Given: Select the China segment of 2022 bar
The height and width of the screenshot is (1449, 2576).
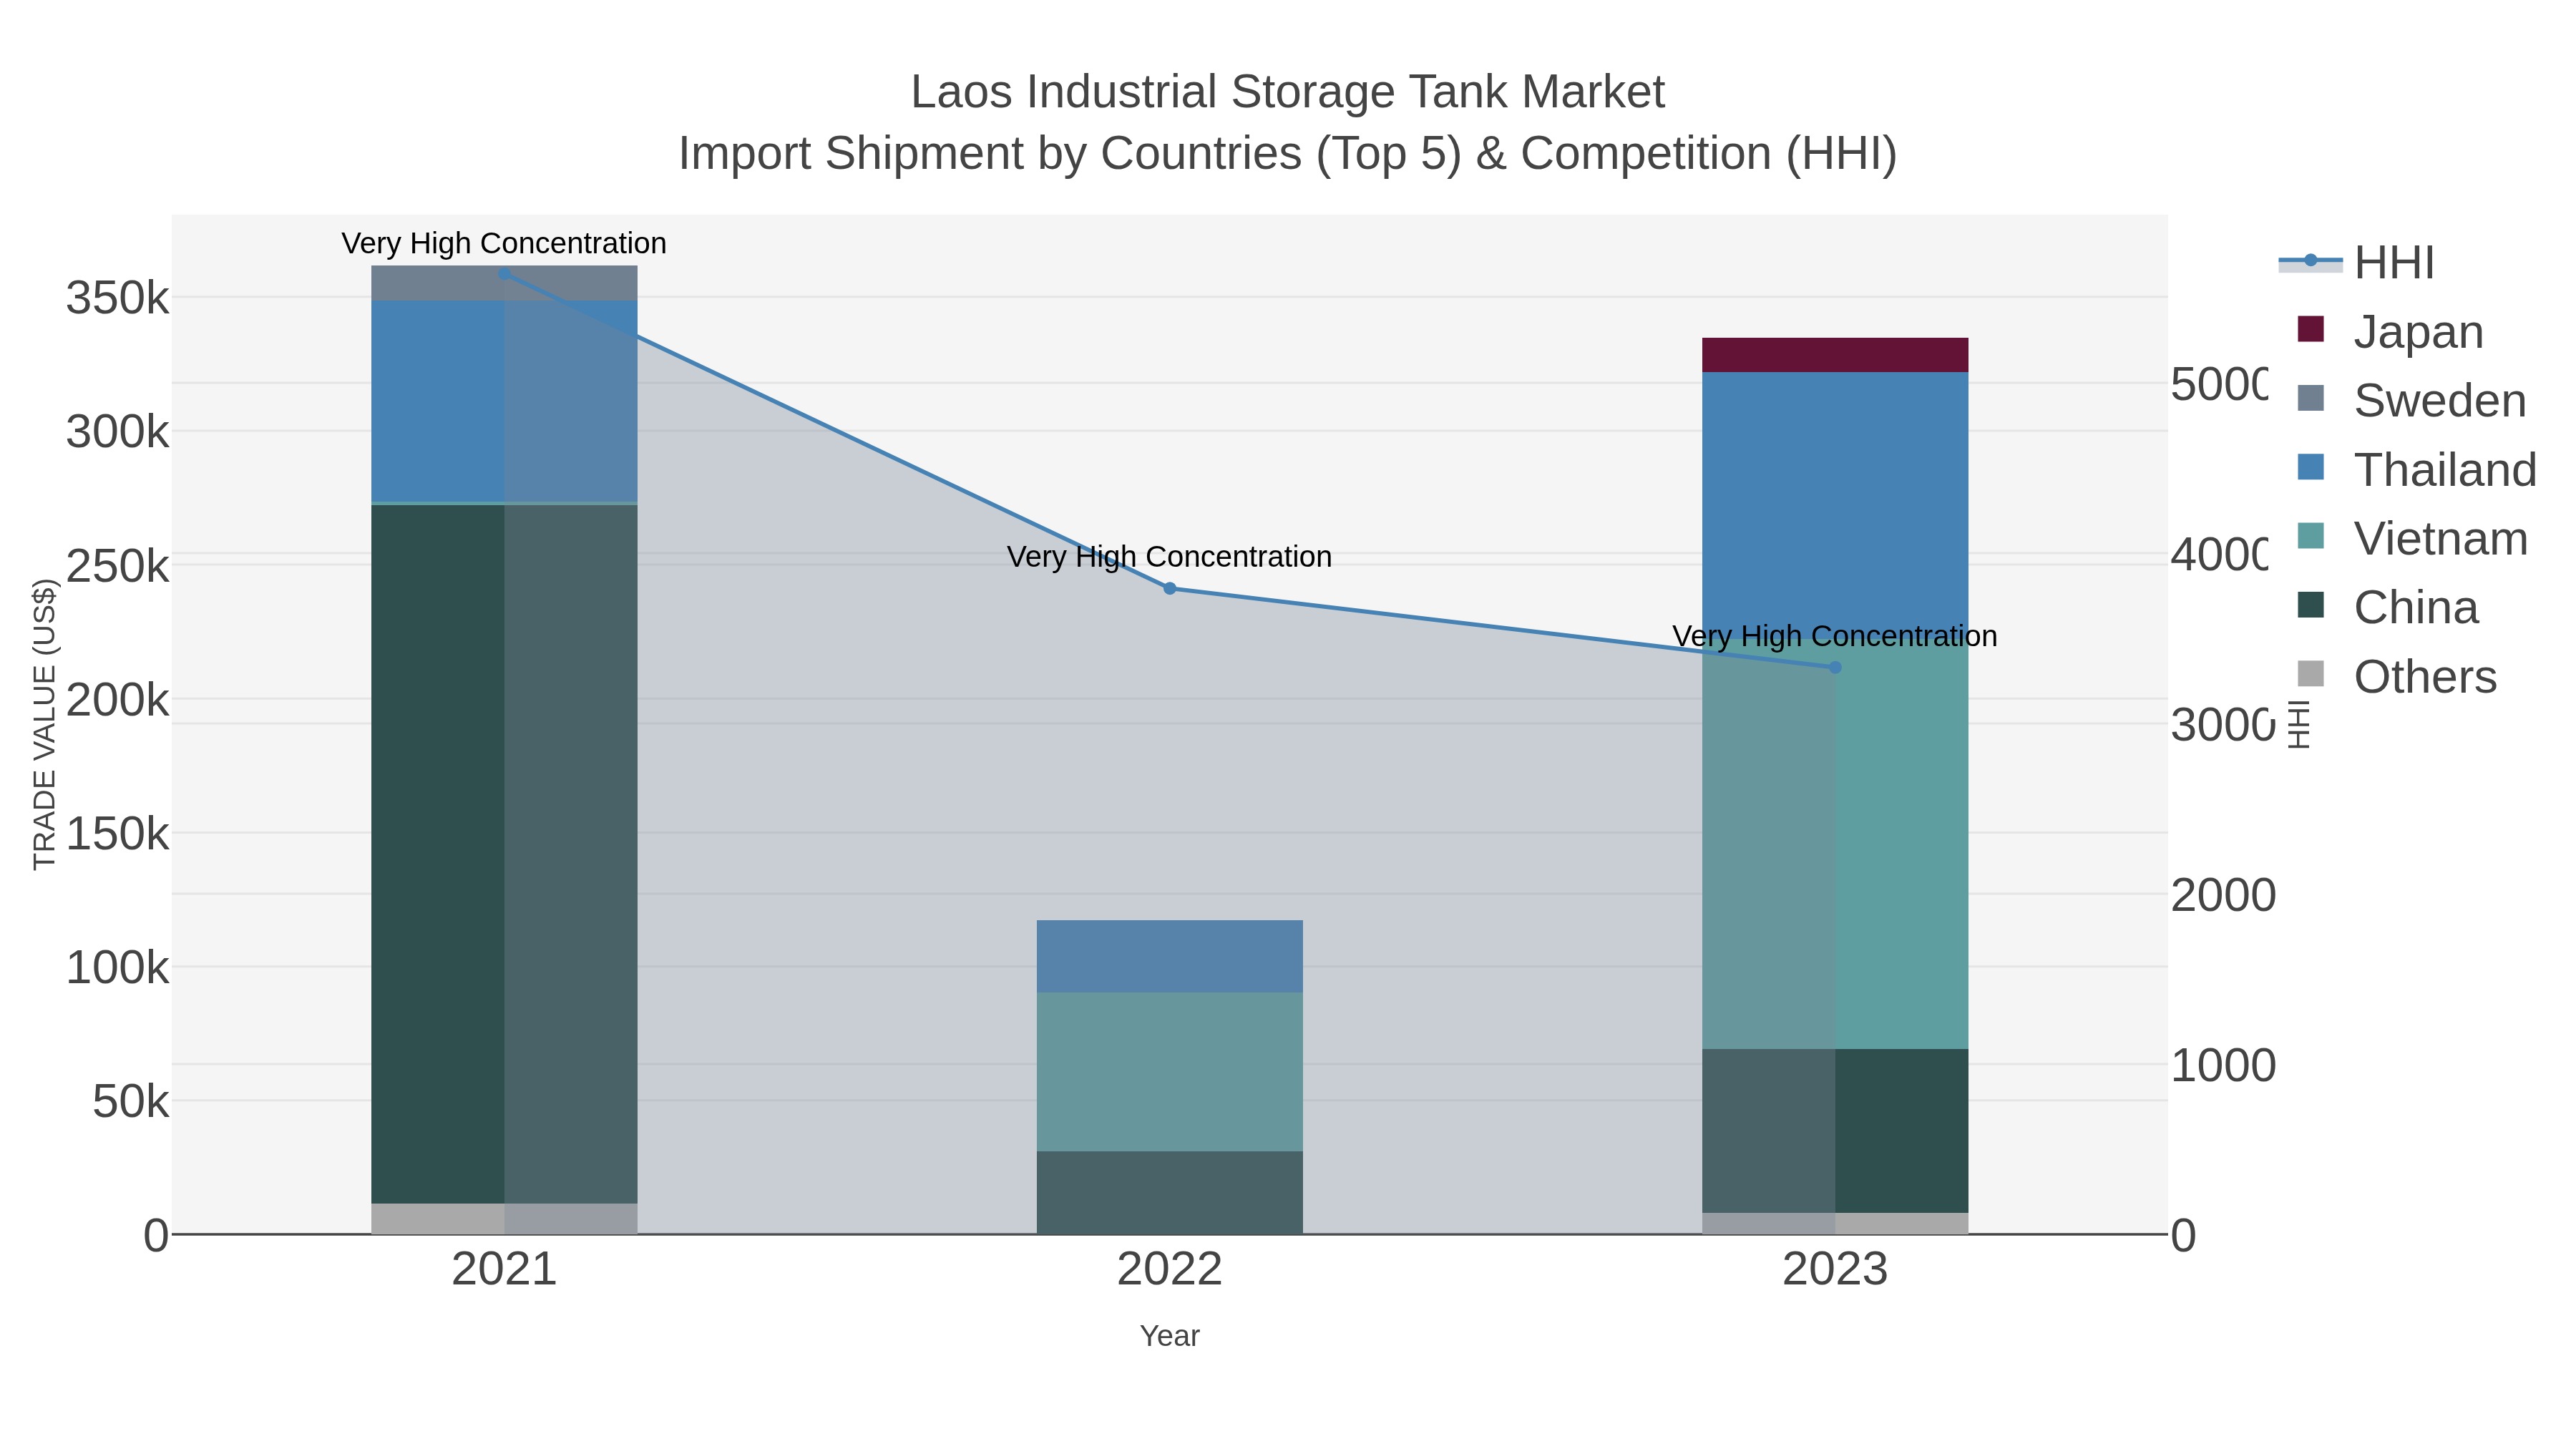Looking at the screenshot, I should tap(1170, 1193).
